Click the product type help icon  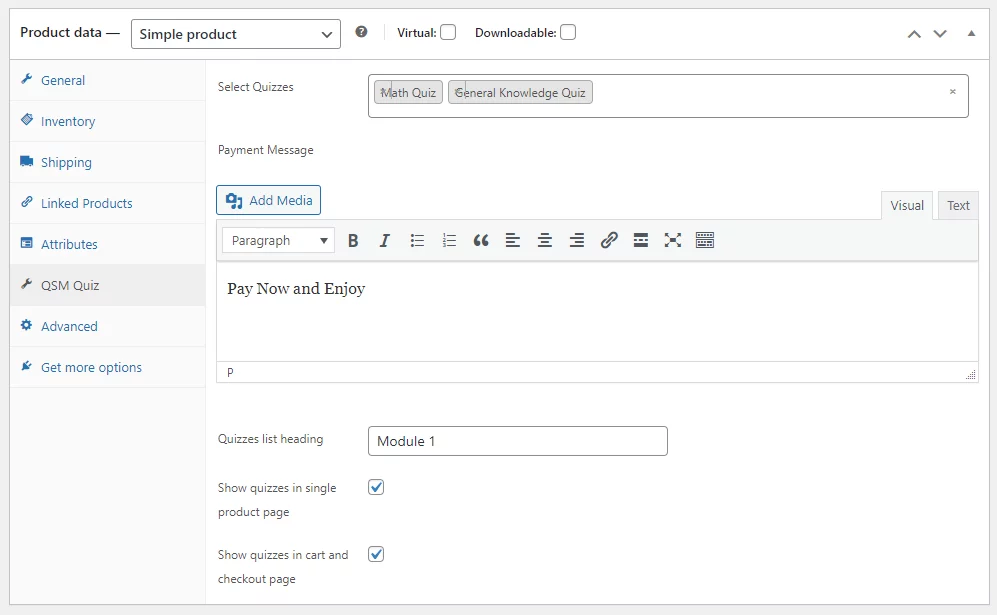point(361,32)
